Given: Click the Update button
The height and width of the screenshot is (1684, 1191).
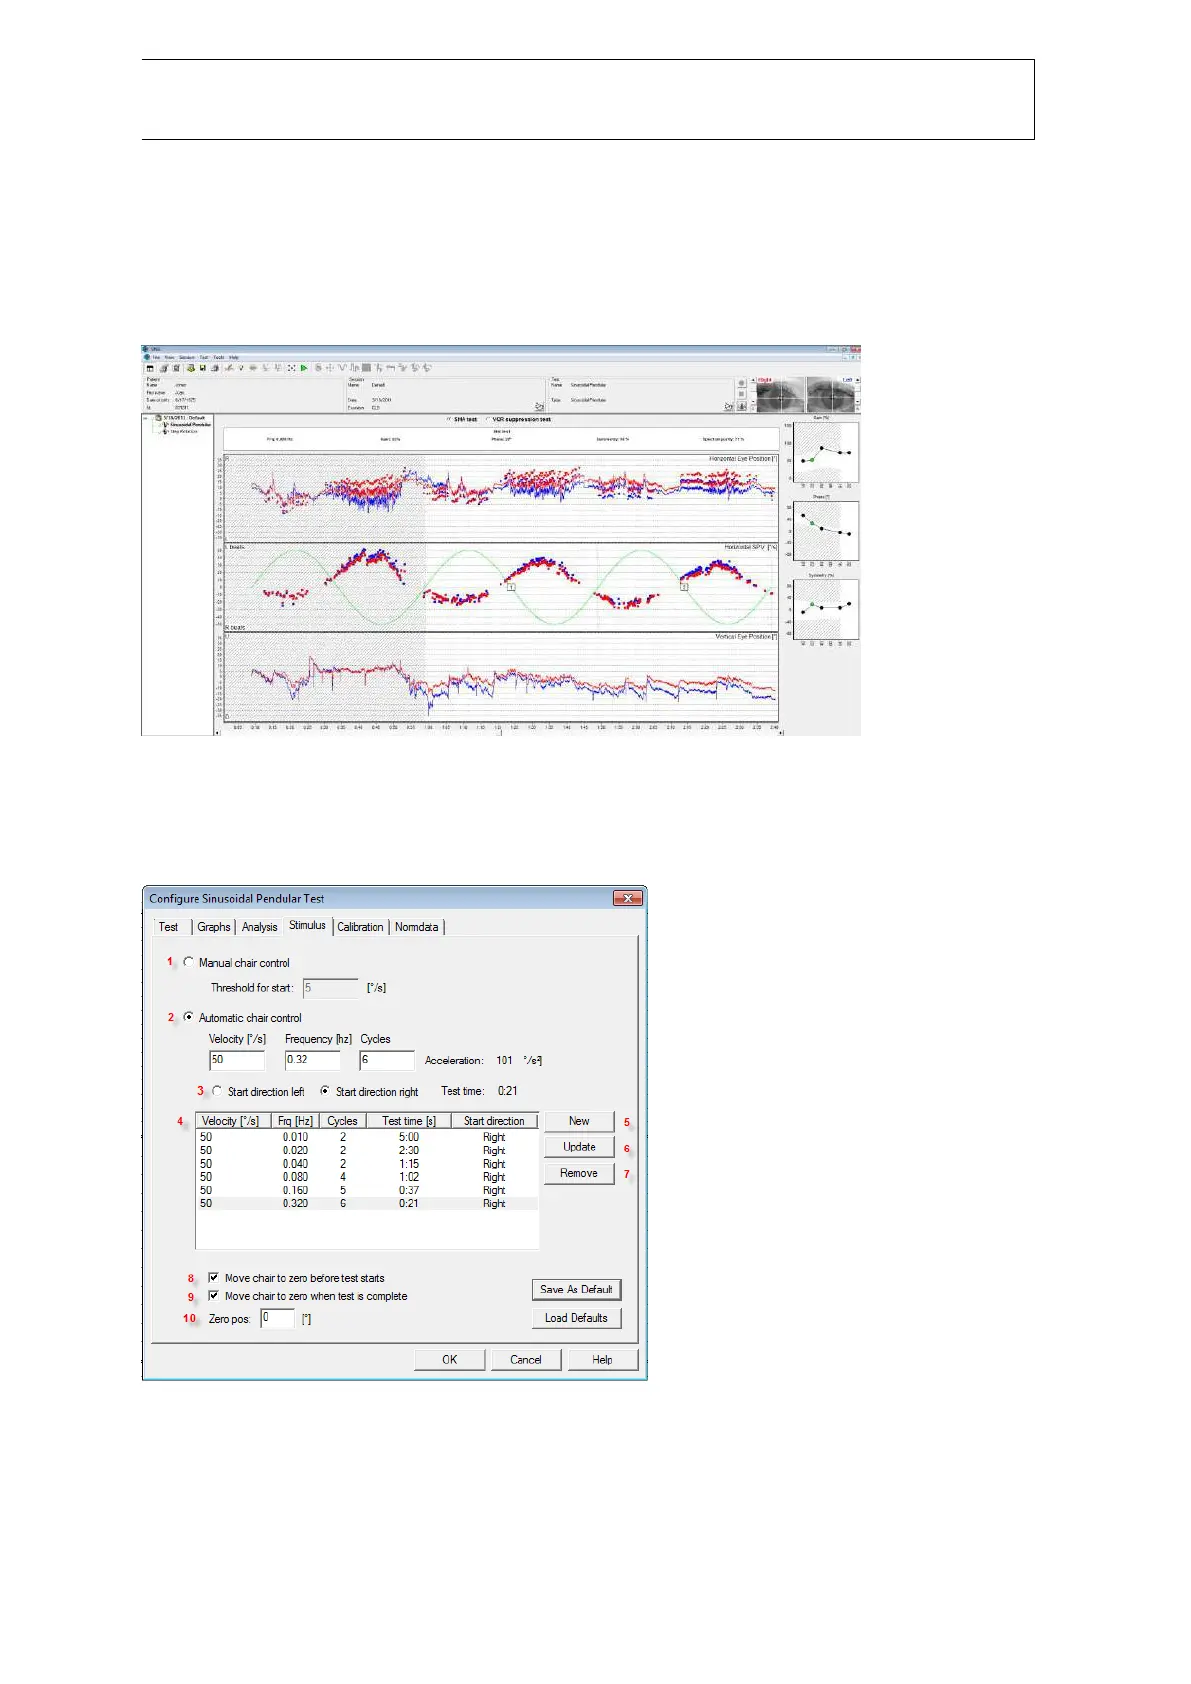Looking at the screenshot, I should [579, 1147].
